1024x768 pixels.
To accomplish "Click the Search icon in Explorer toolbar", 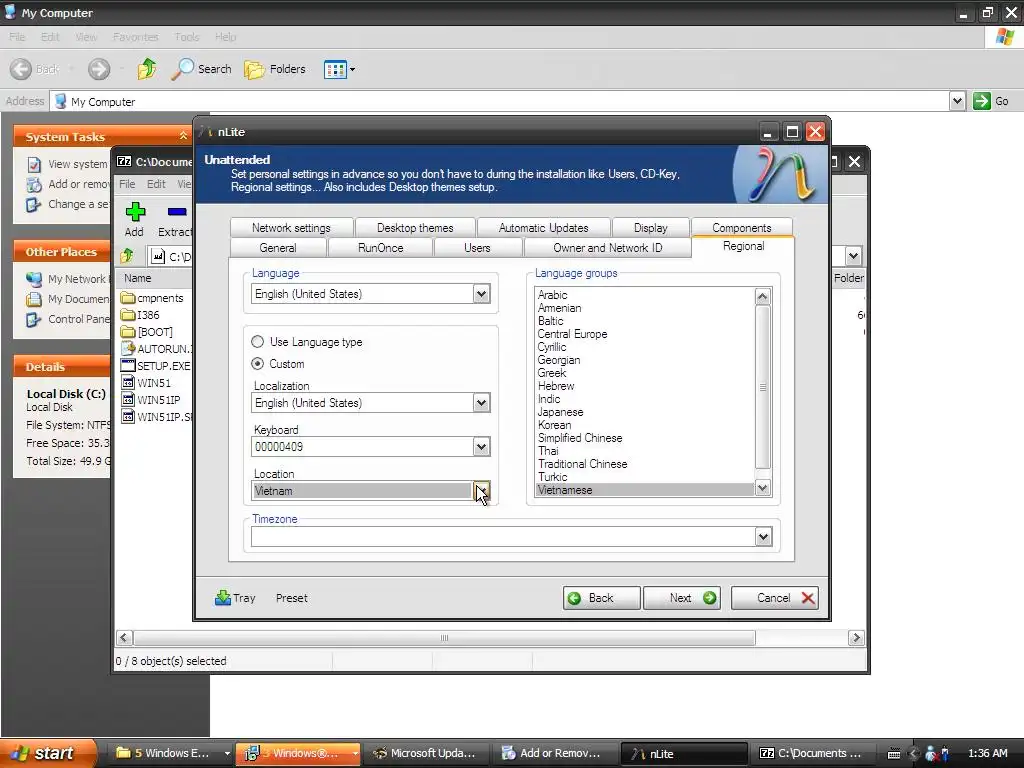I will (183, 69).
